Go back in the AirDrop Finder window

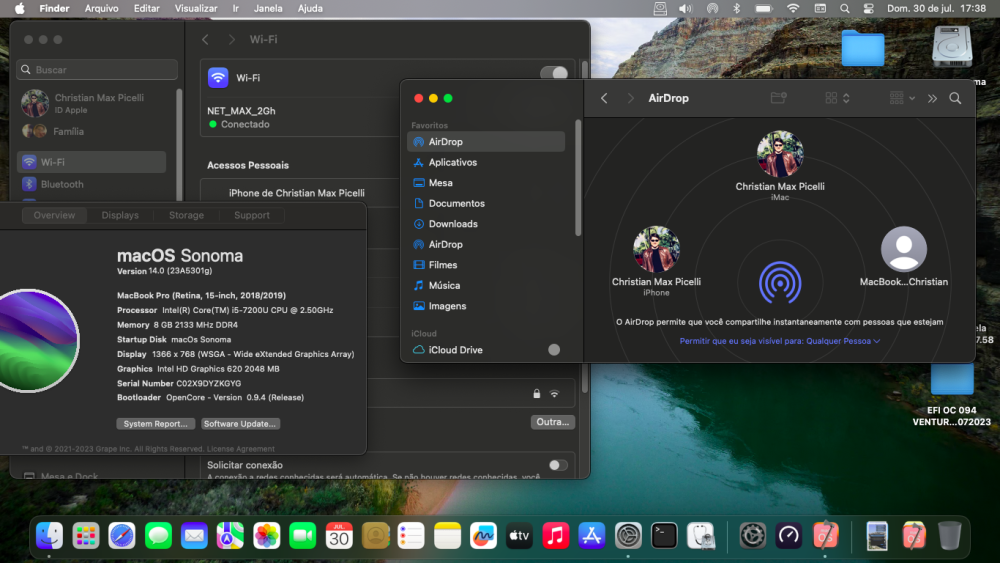(x=604, y=98)
